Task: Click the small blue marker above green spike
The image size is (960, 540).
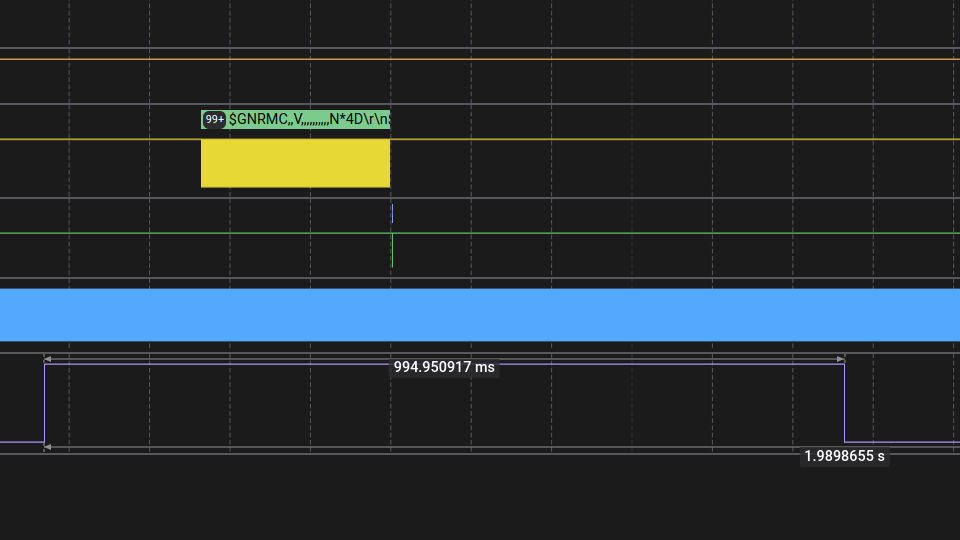Action: coord(392,214)
